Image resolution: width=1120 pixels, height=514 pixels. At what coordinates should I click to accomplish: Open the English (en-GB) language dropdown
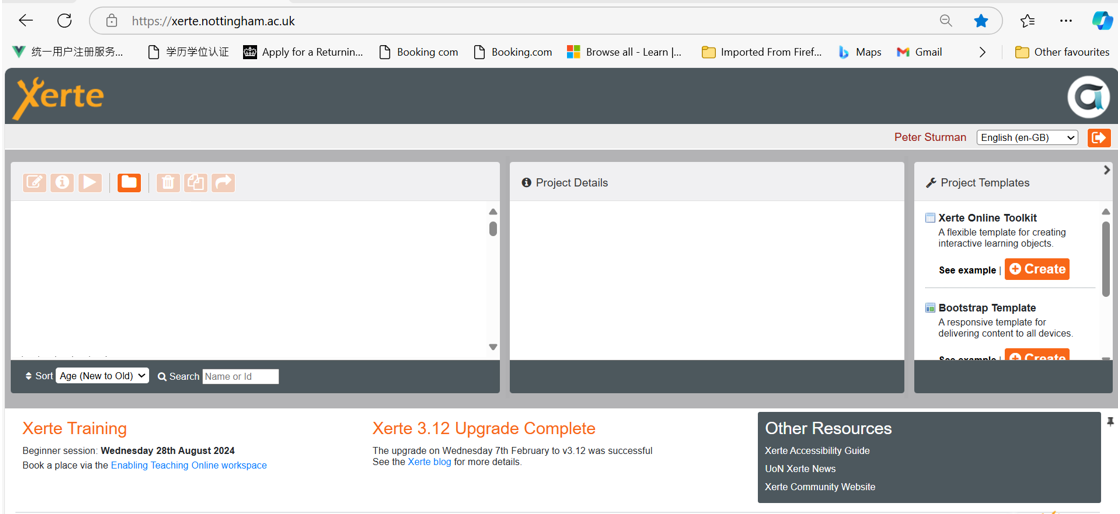pyautogui.click(x=1027, y=138)
